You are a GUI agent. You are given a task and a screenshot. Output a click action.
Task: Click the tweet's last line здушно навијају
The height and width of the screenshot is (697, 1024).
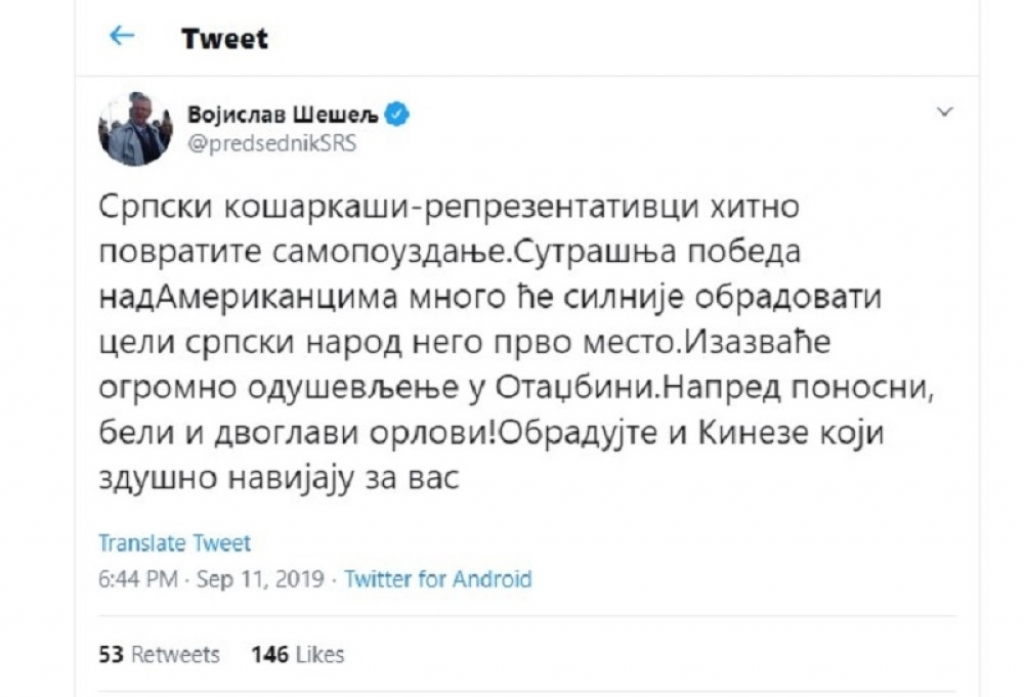[278, 478]
